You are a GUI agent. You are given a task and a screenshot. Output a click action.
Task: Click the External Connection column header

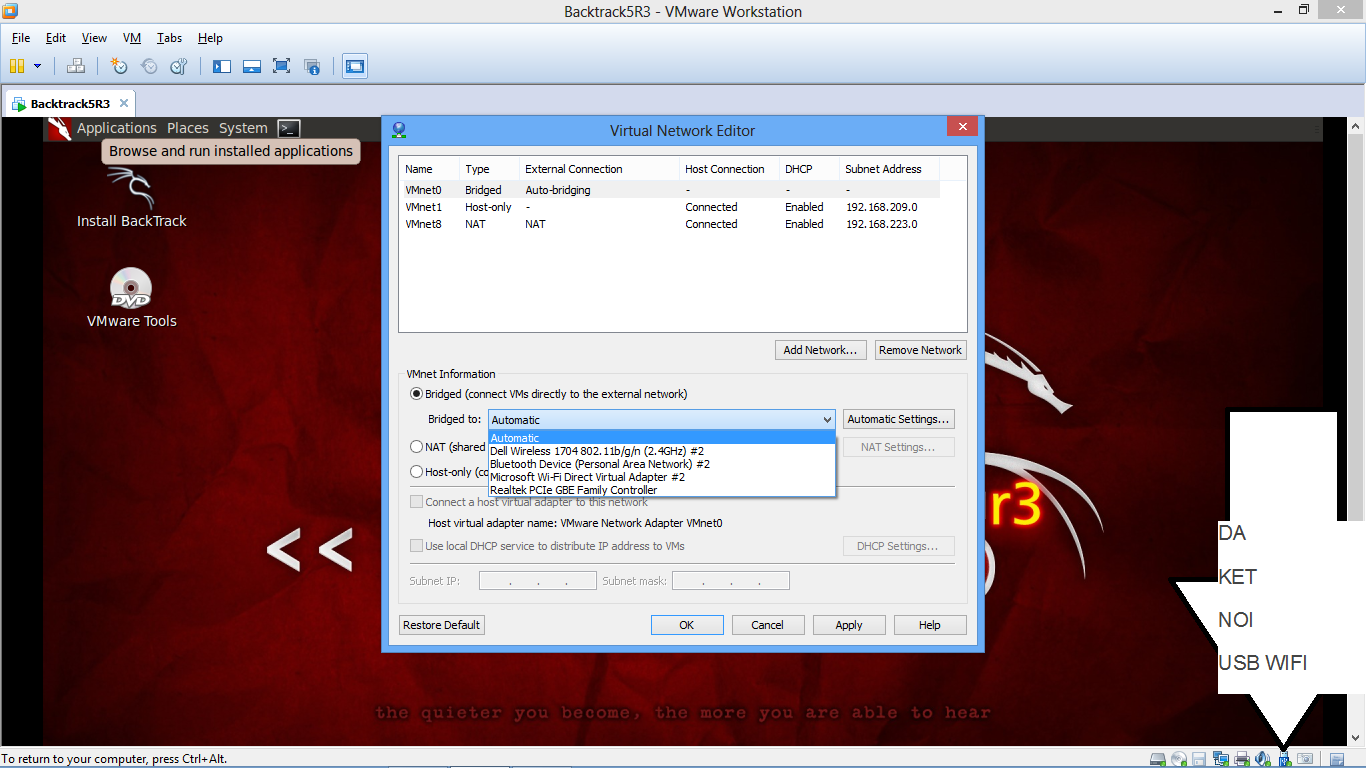(x=599, y=169)
